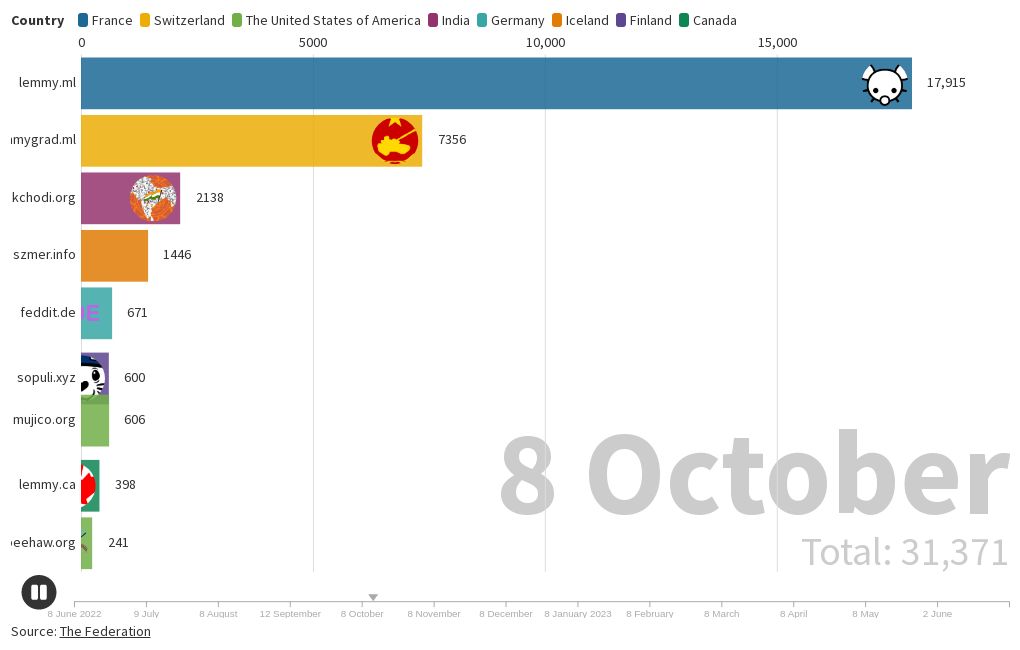Click the lemmy.ca row label
Viewport: 1020px width, 650px height.
[47, 485]
